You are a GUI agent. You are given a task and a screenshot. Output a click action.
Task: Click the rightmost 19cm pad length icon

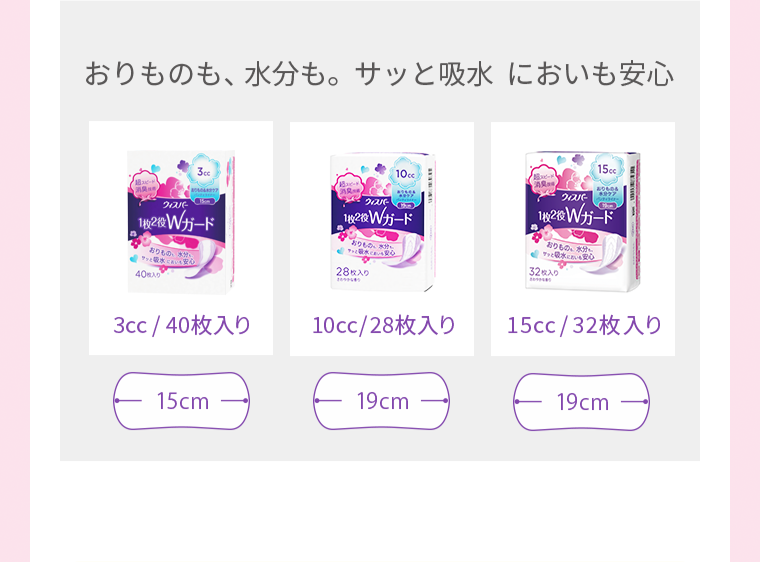click(582, 402)
